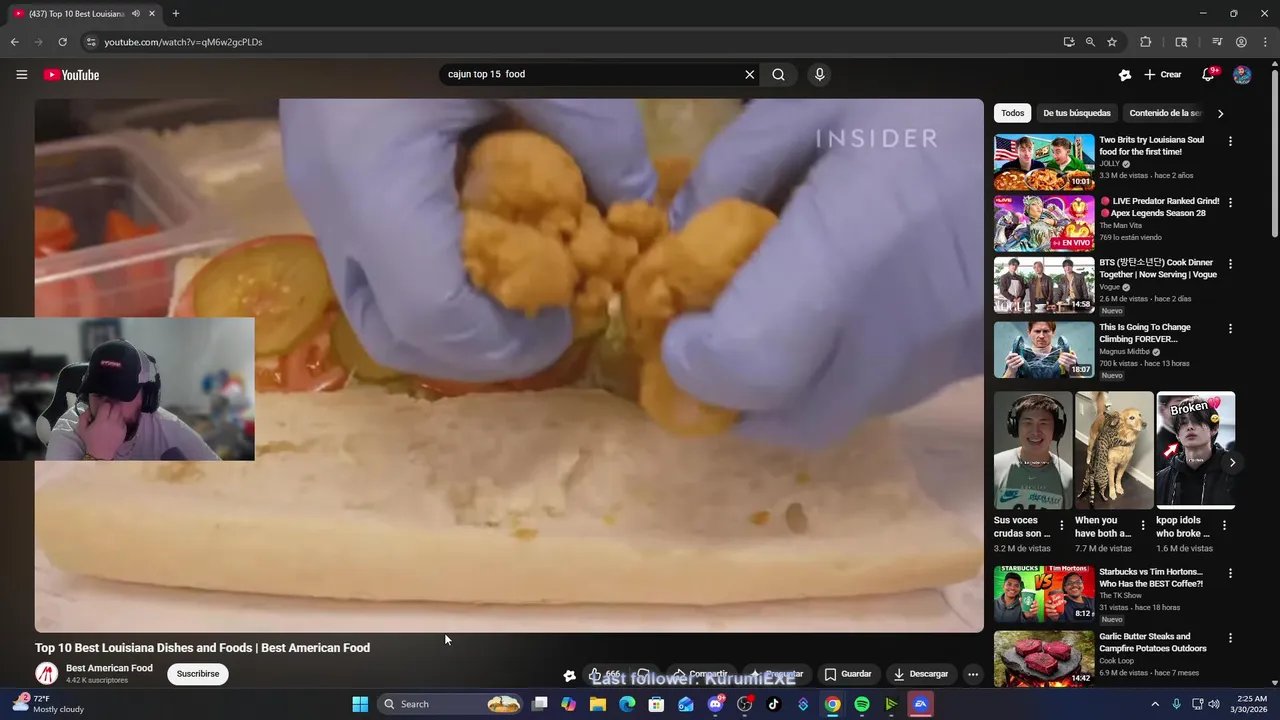
Task: Open YouTube notifications bell
Action: 1208,75
